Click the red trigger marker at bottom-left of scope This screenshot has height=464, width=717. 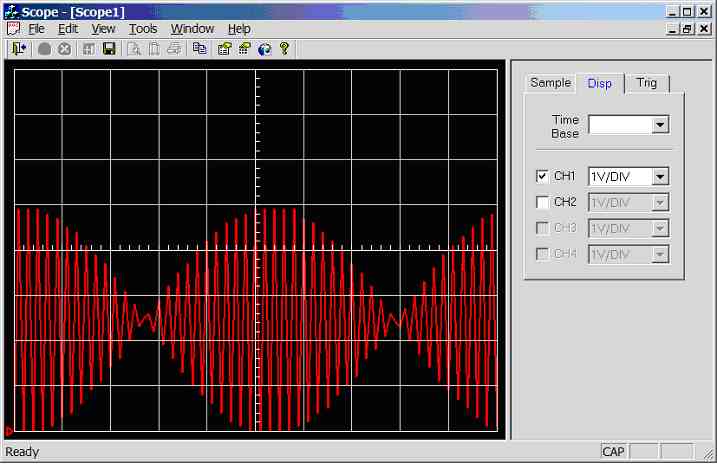coord(9,430)
